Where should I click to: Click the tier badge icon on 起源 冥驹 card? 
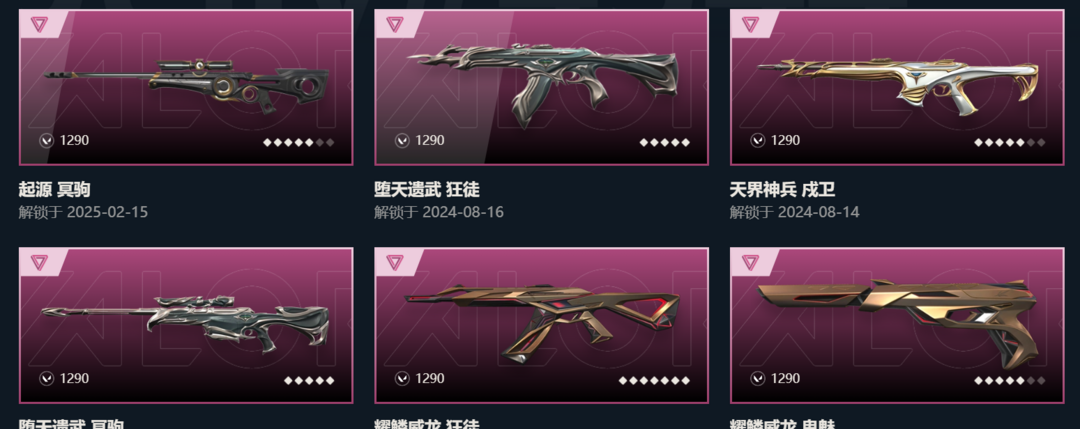point(39,24)
